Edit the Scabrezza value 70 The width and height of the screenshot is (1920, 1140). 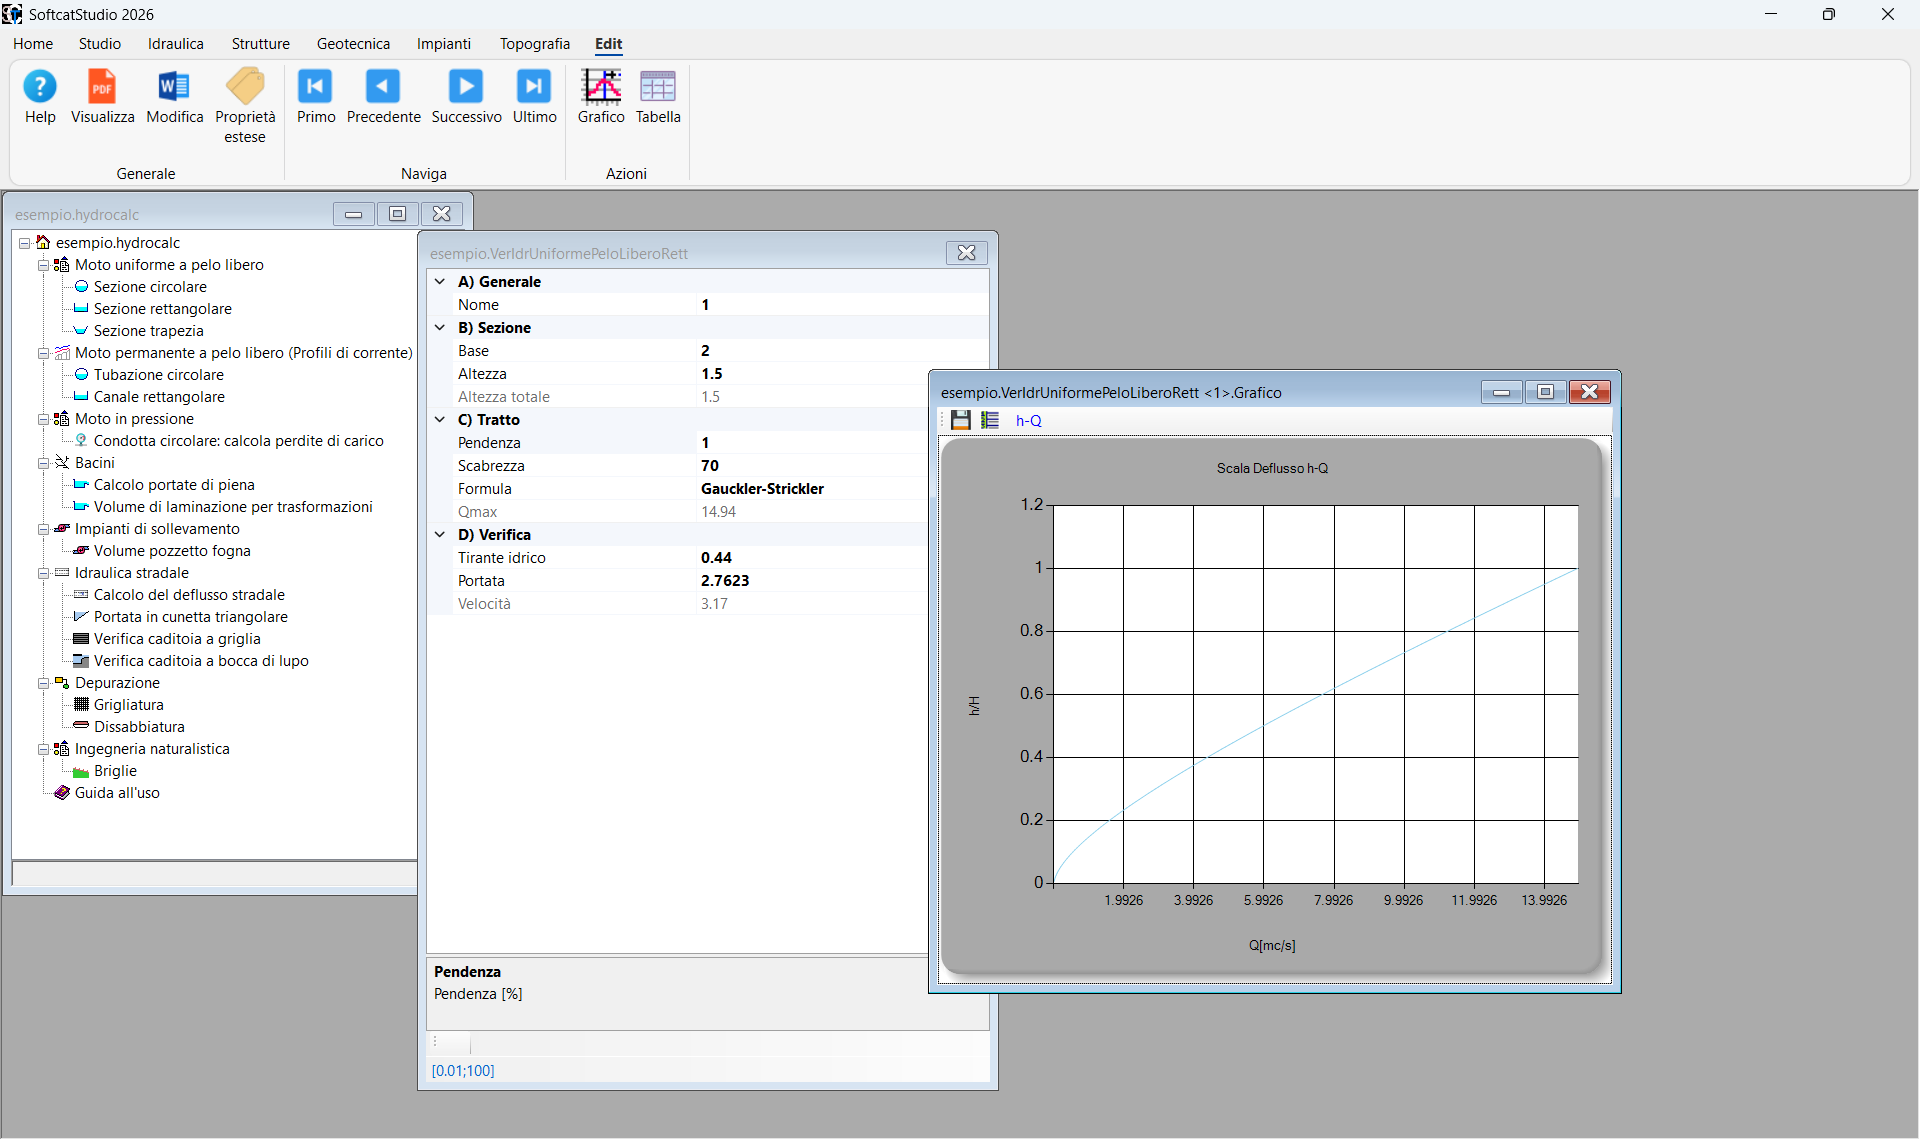coord(812,466)
